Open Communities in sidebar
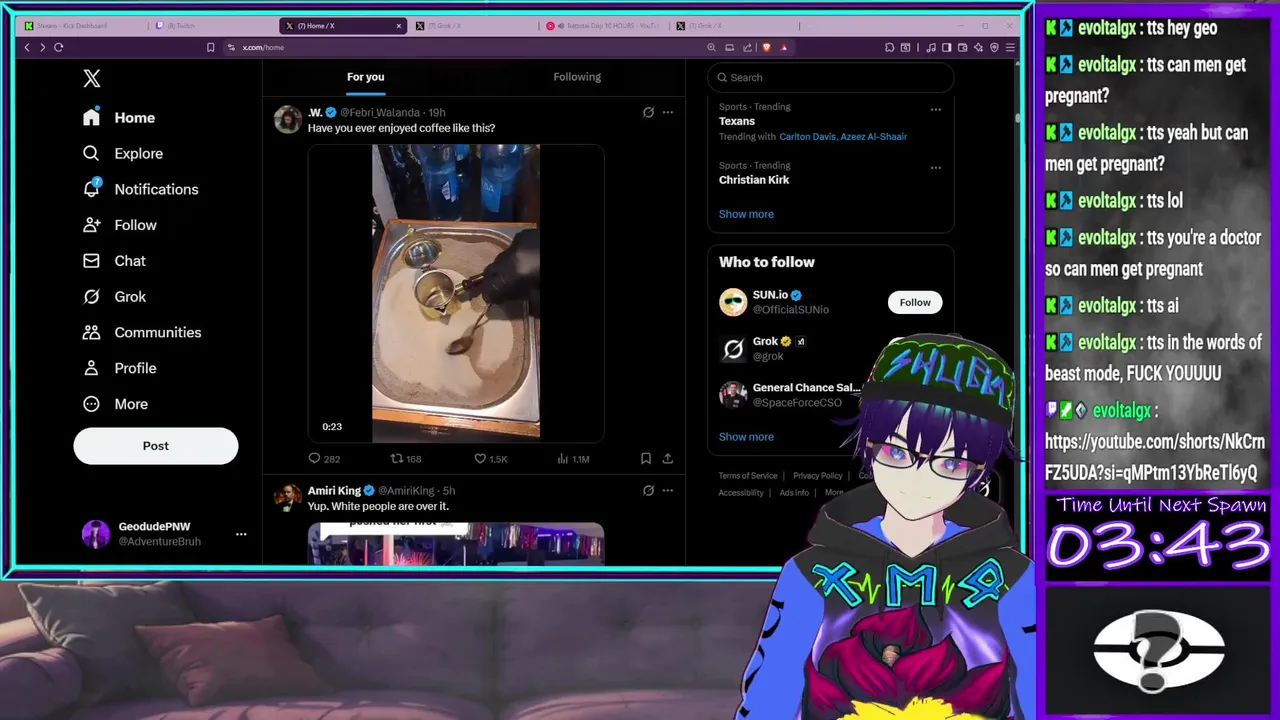1280x720 pixels. (x=142, y=332)
